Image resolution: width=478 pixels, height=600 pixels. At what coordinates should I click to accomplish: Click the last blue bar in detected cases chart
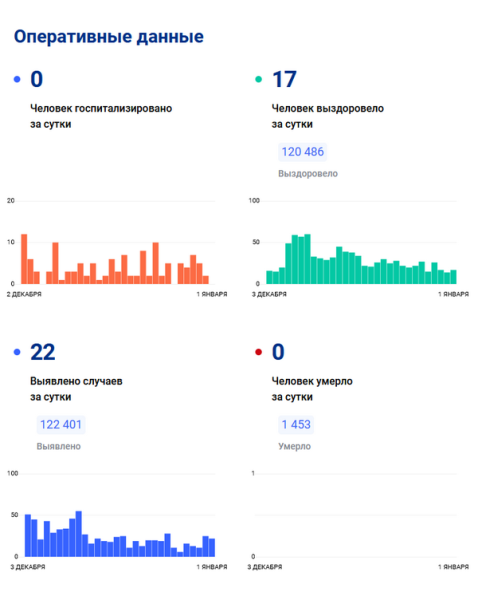(x=212, y=548)
